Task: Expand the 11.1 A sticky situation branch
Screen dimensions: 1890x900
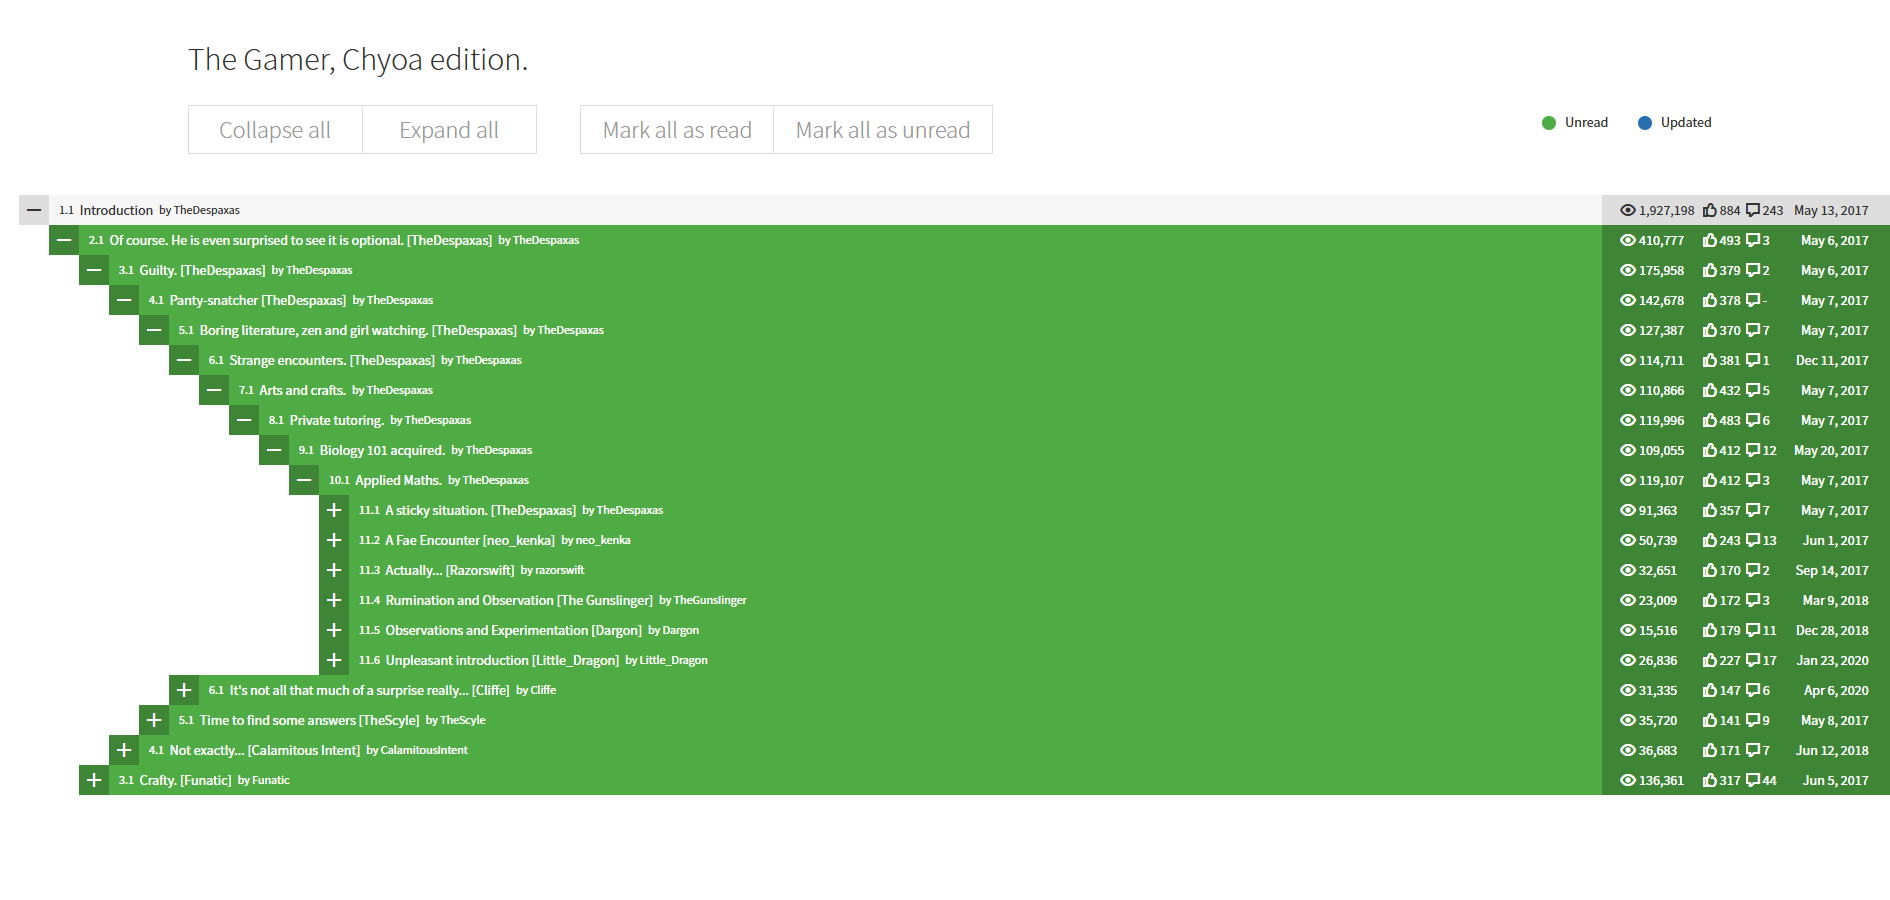Action: [x=334, y=510]
